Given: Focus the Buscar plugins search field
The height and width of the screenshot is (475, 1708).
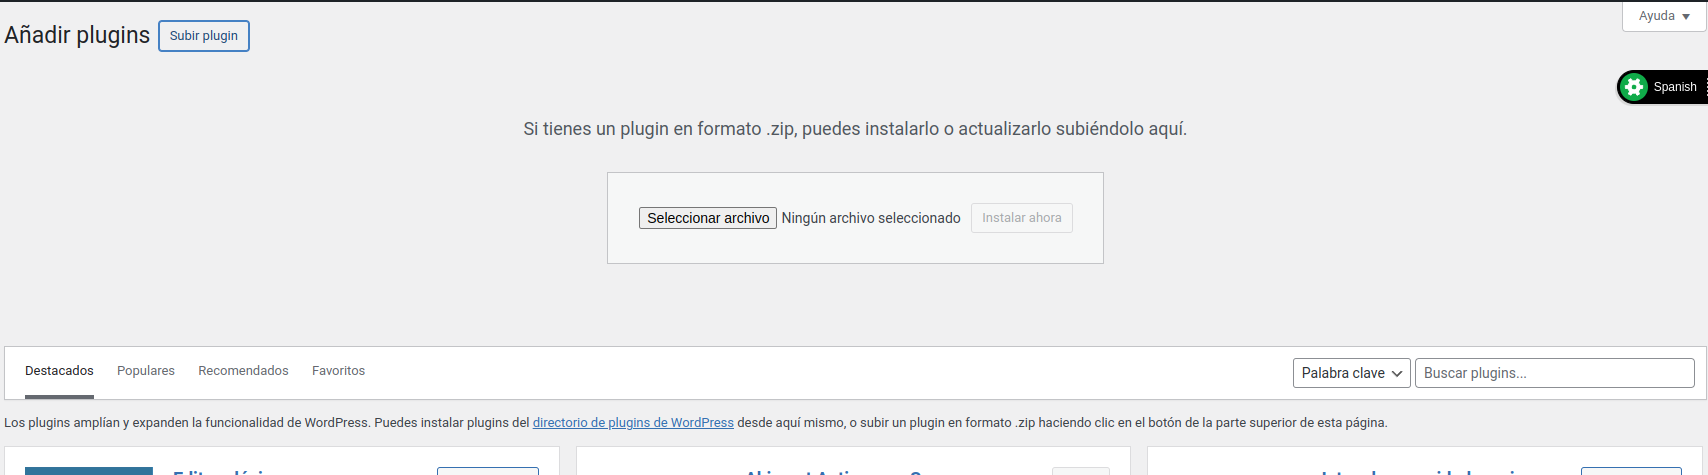Looking at the screenshot, I should click(x=1554, y=373).
